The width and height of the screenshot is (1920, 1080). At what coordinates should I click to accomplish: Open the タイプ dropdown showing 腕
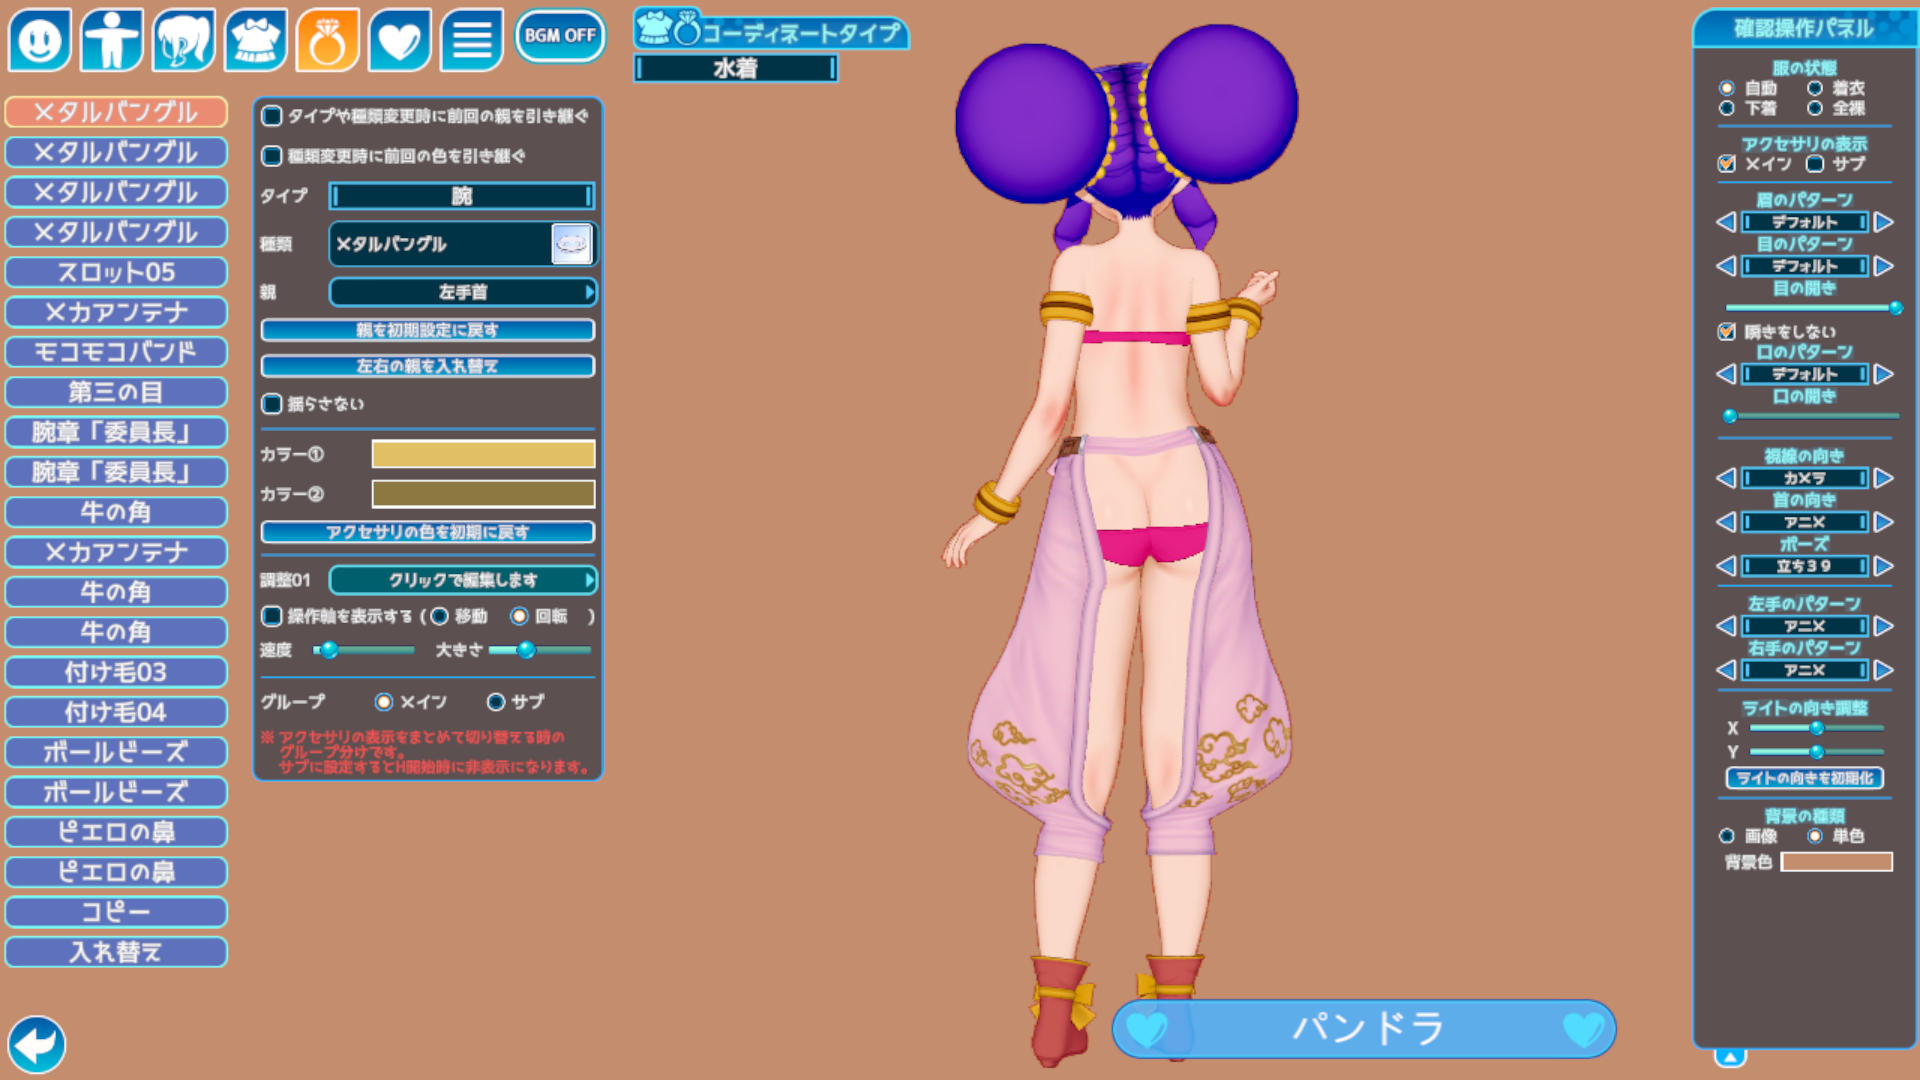(462, 196)
